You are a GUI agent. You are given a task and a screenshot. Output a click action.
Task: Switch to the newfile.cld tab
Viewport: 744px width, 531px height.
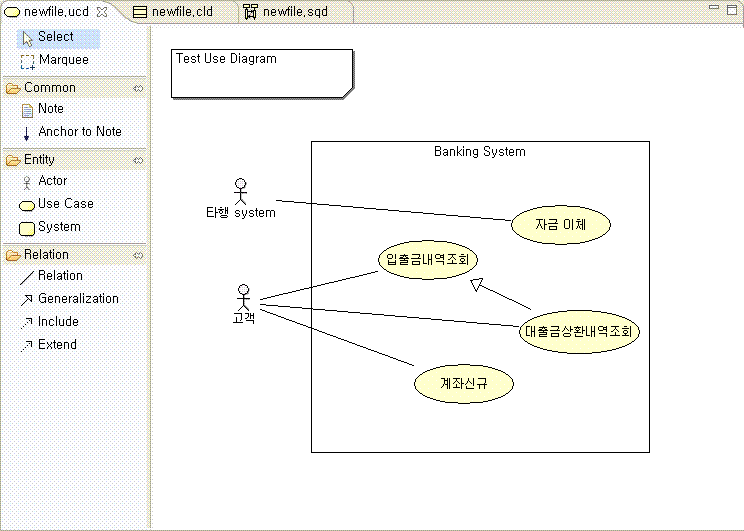click(x=180, y=12)
